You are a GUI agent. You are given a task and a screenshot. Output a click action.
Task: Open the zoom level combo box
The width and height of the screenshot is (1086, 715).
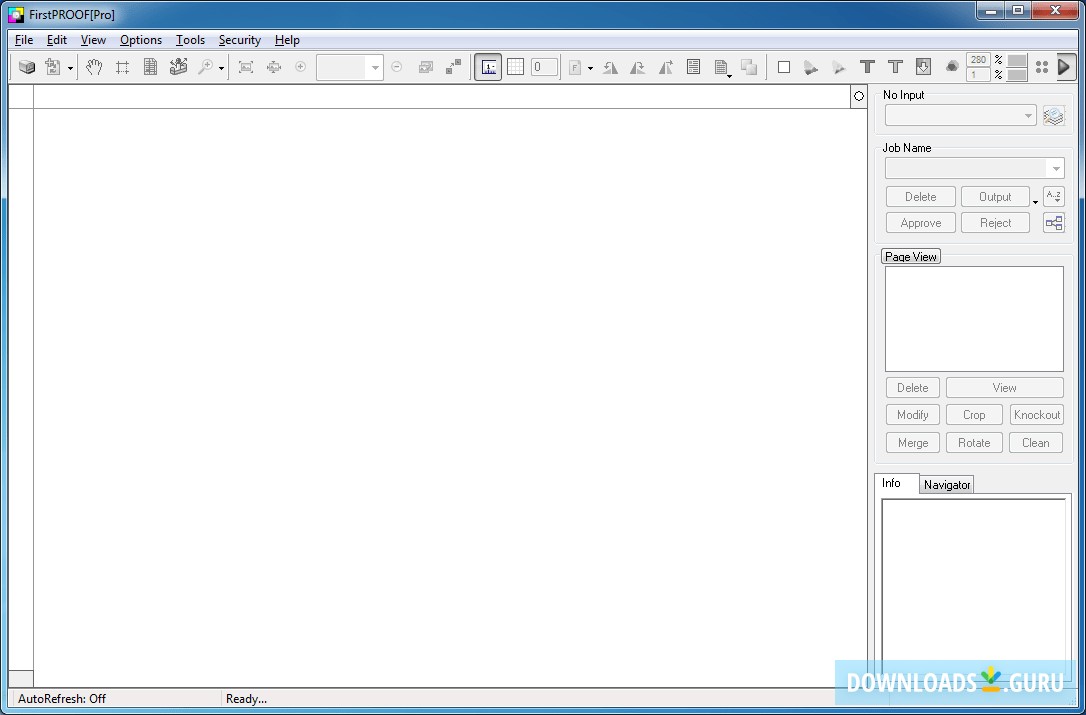tap(350, 67)
